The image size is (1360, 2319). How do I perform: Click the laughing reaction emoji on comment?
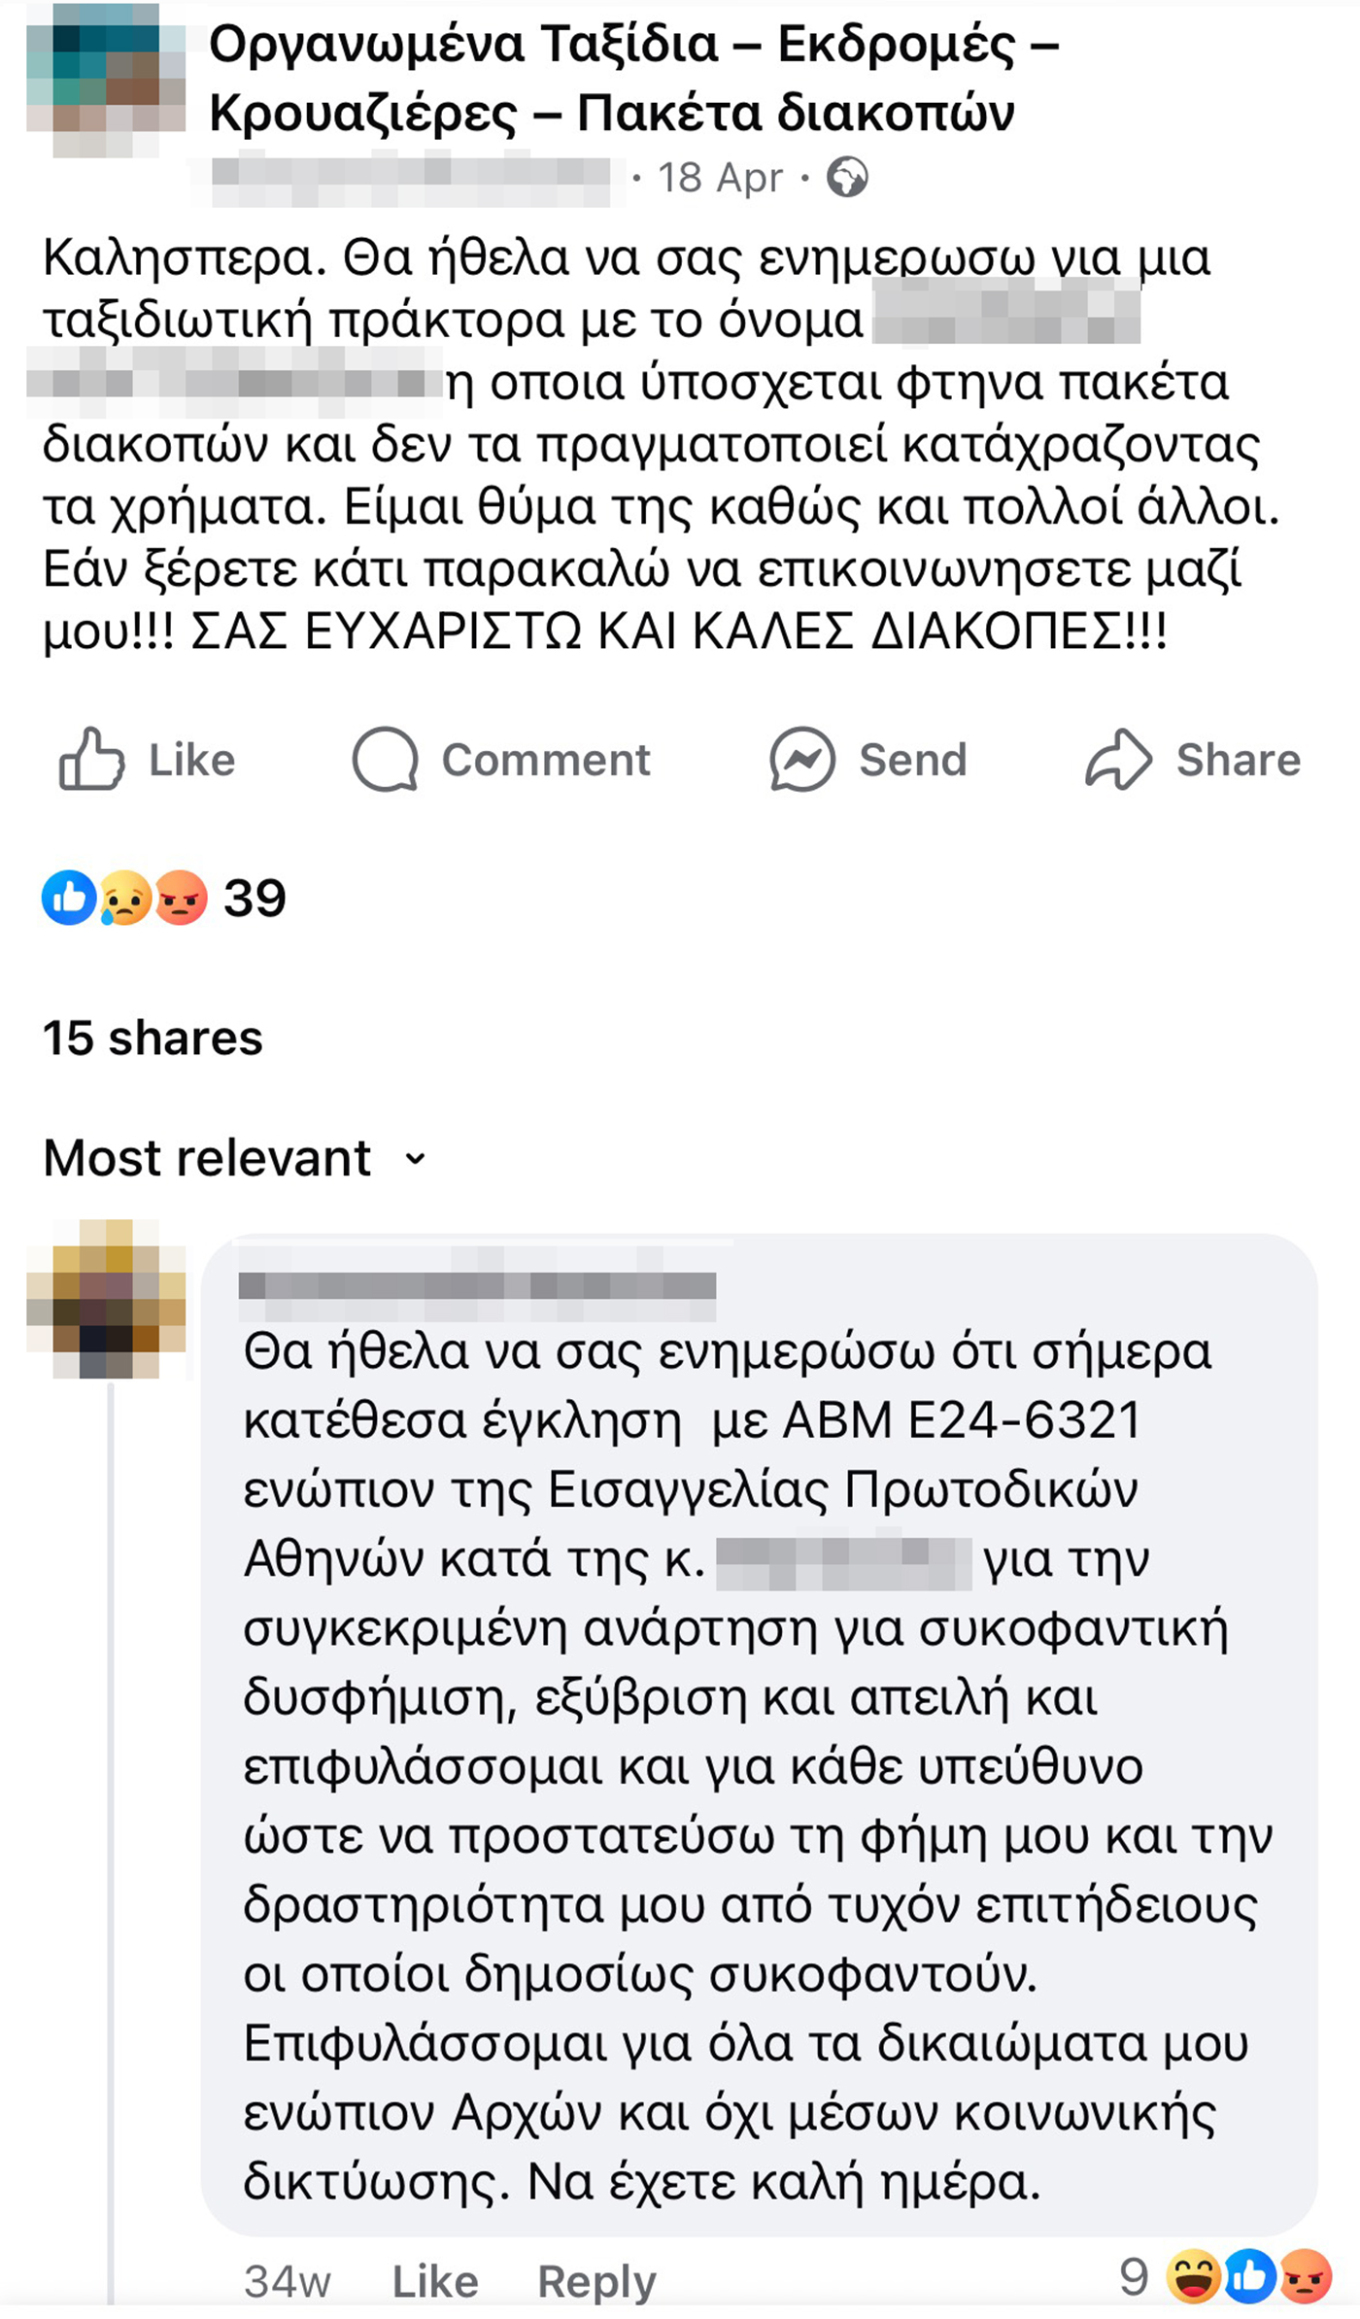pyautogui.click(x=1194, y=2275)
